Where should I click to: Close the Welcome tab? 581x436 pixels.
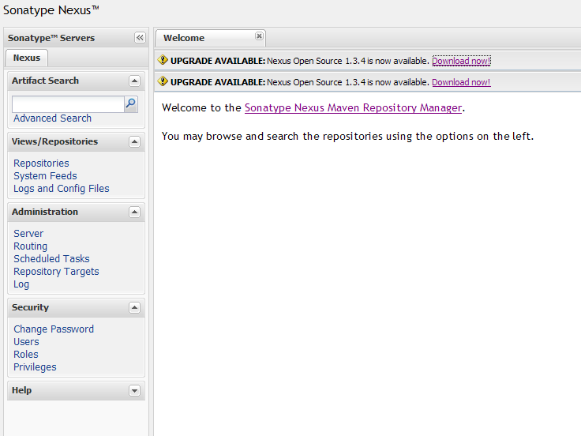(259, 36)
